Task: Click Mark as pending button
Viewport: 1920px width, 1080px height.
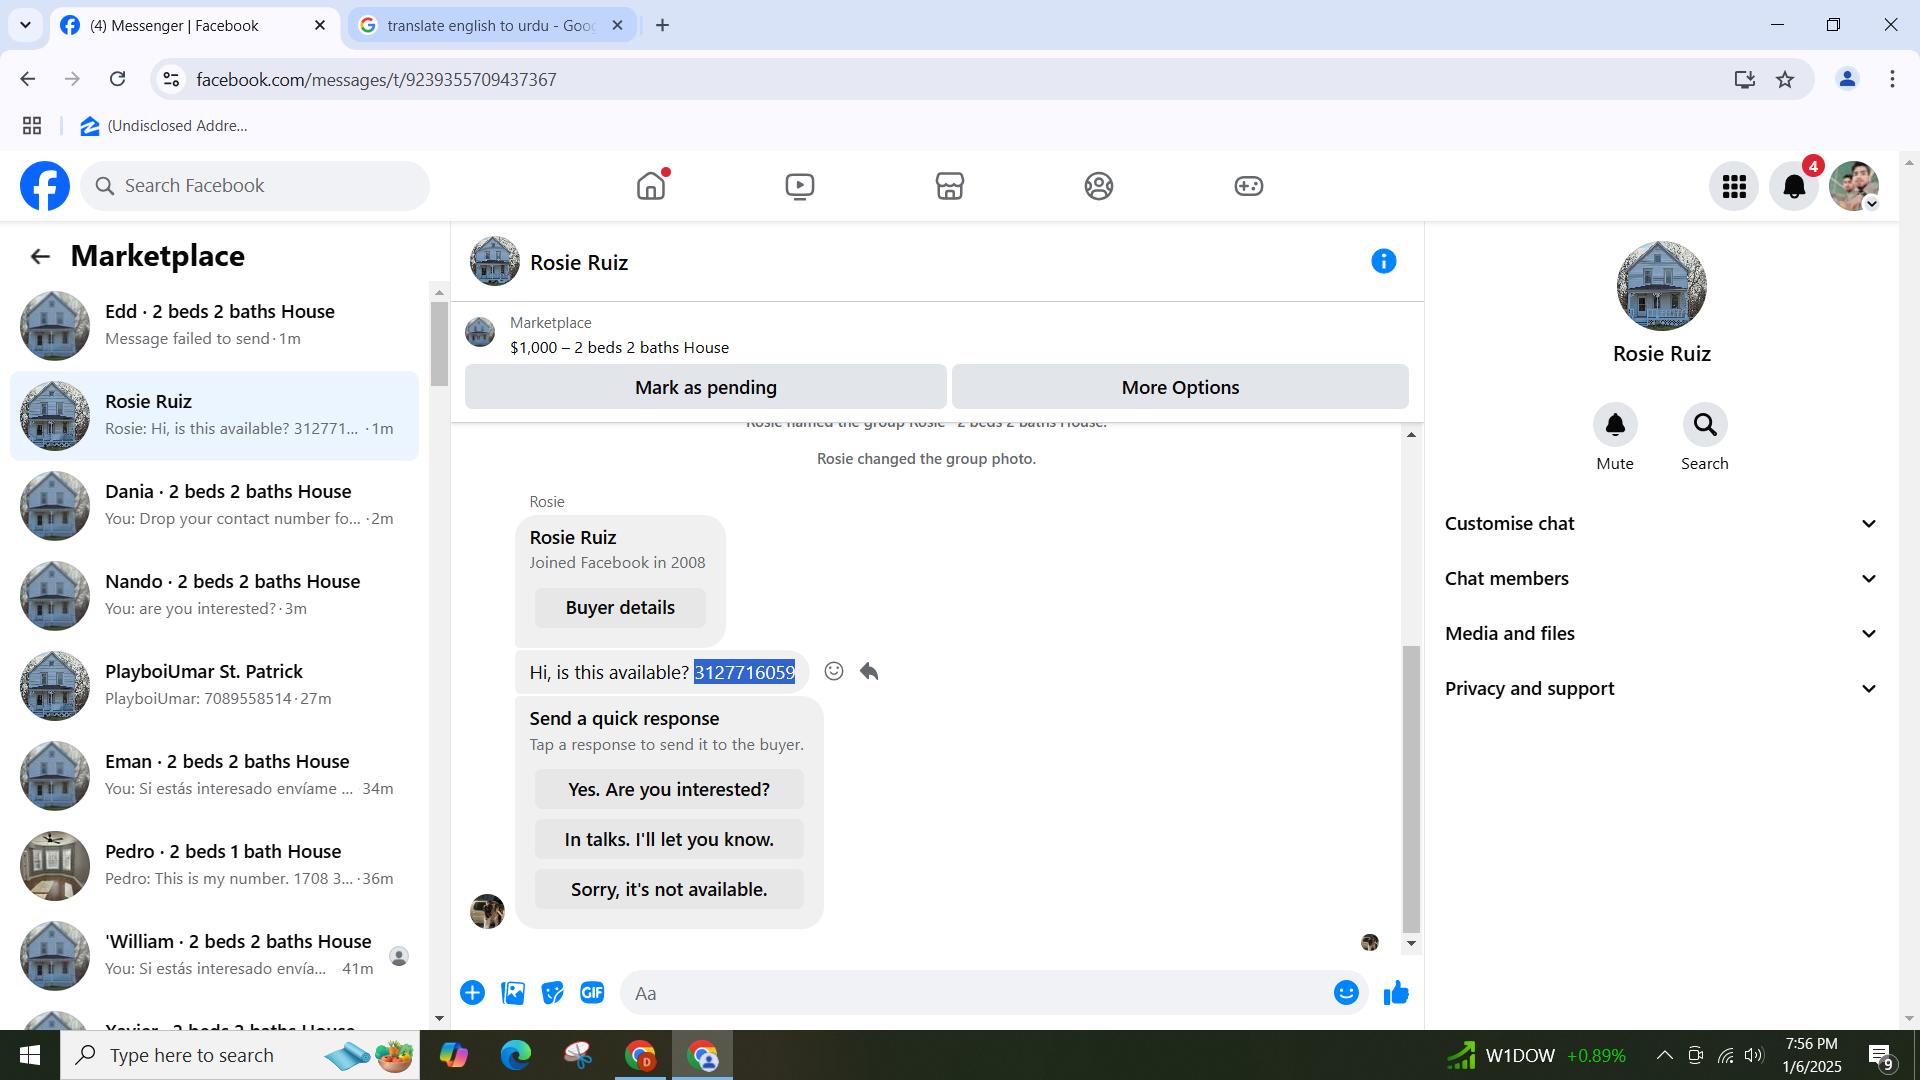Action: pyautogui.click(x=705, y=387)
